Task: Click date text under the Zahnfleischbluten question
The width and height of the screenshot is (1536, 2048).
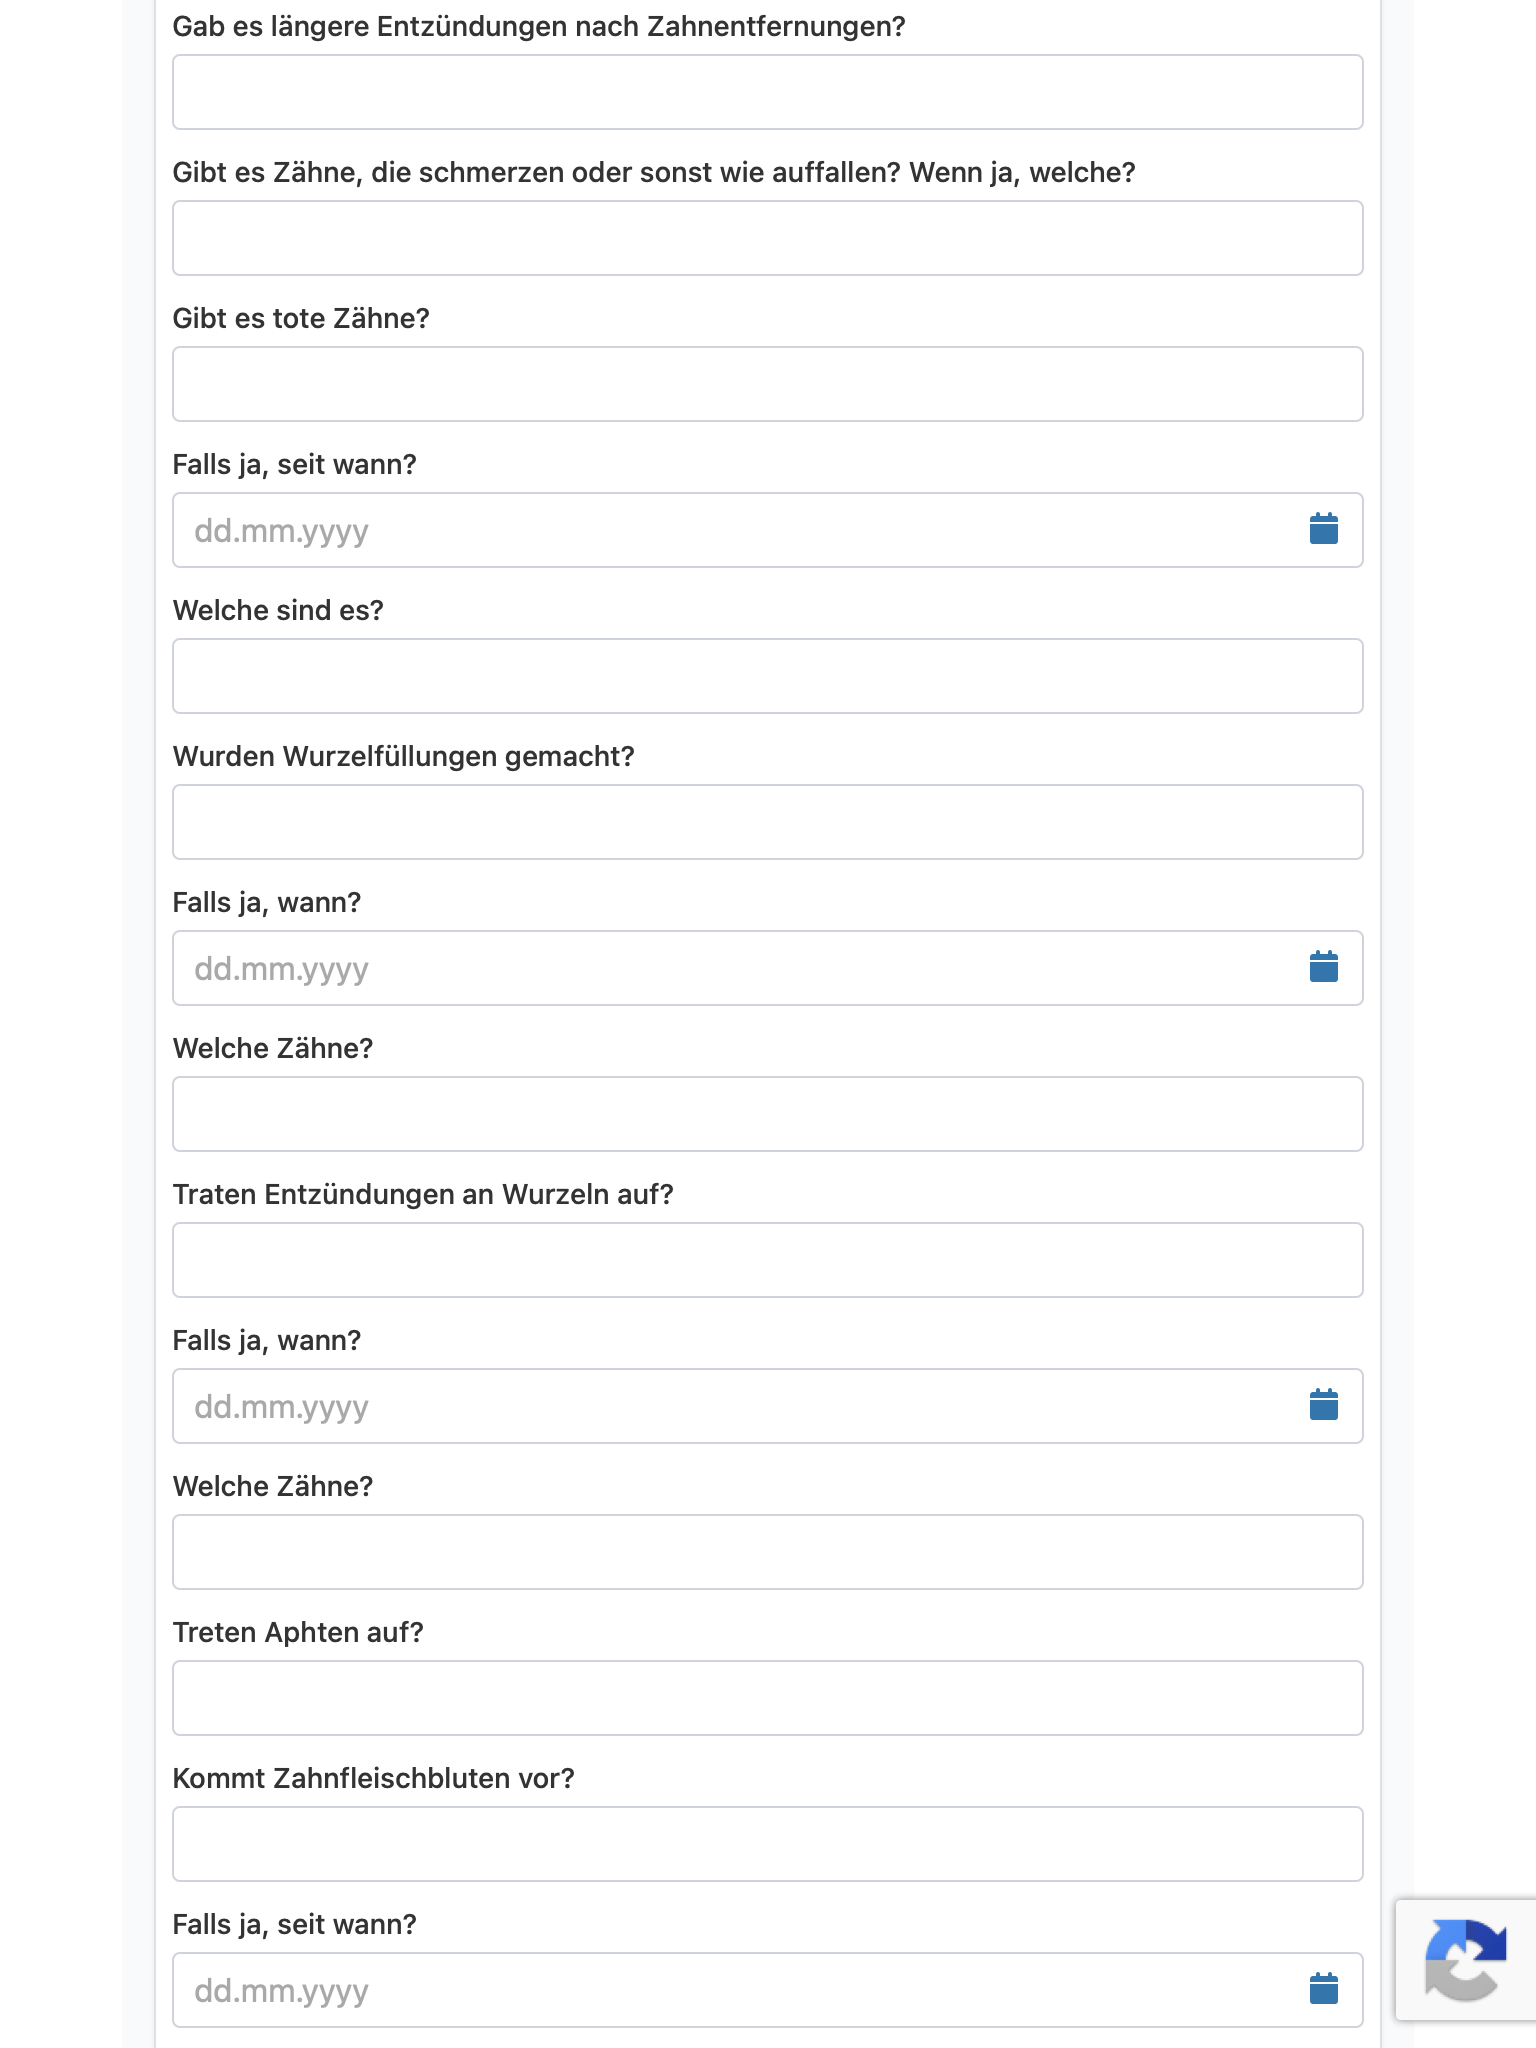Action: click(740, 1990)
